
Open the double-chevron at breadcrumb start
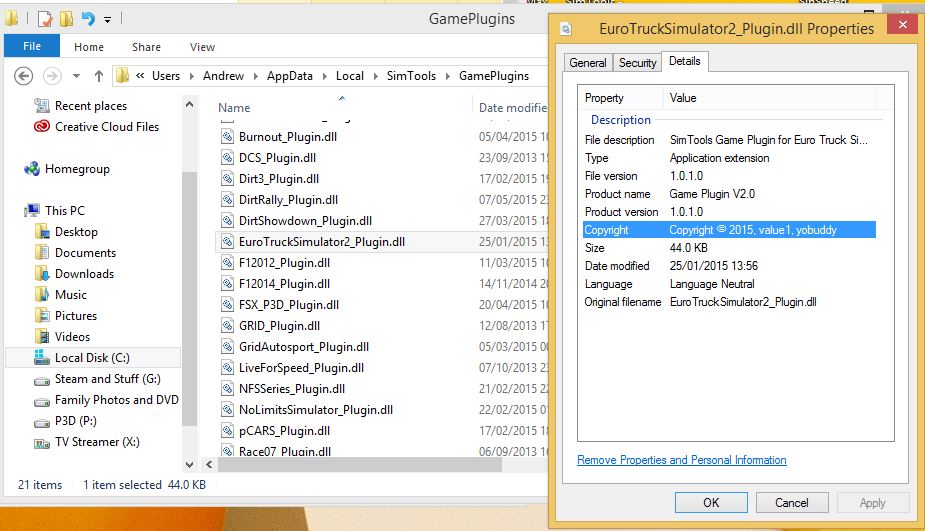(140, 76)
